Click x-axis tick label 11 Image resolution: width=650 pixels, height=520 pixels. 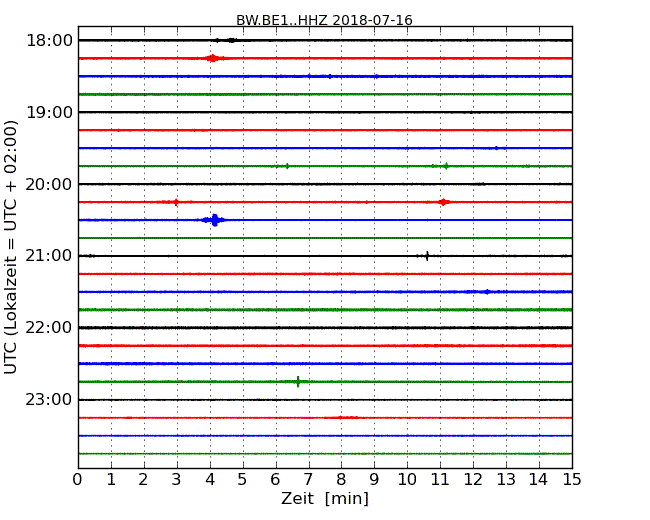440,480
